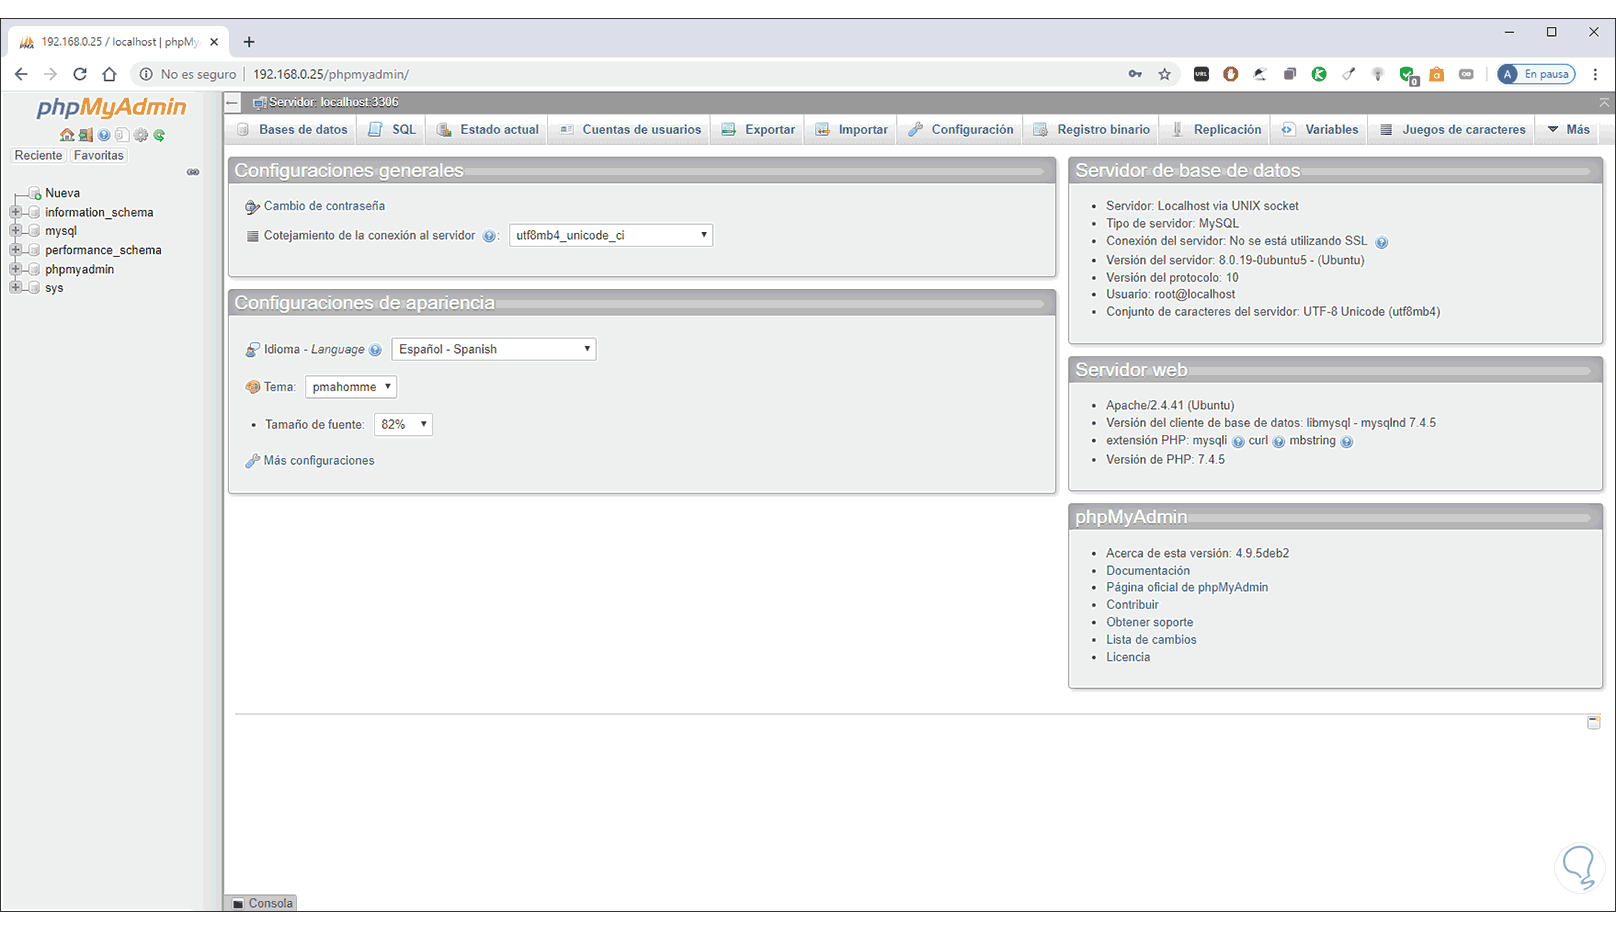This screenshot has height=931, width=1616.
Task: Click the SSL connection help icon
Action: (x=1381, y=242)
